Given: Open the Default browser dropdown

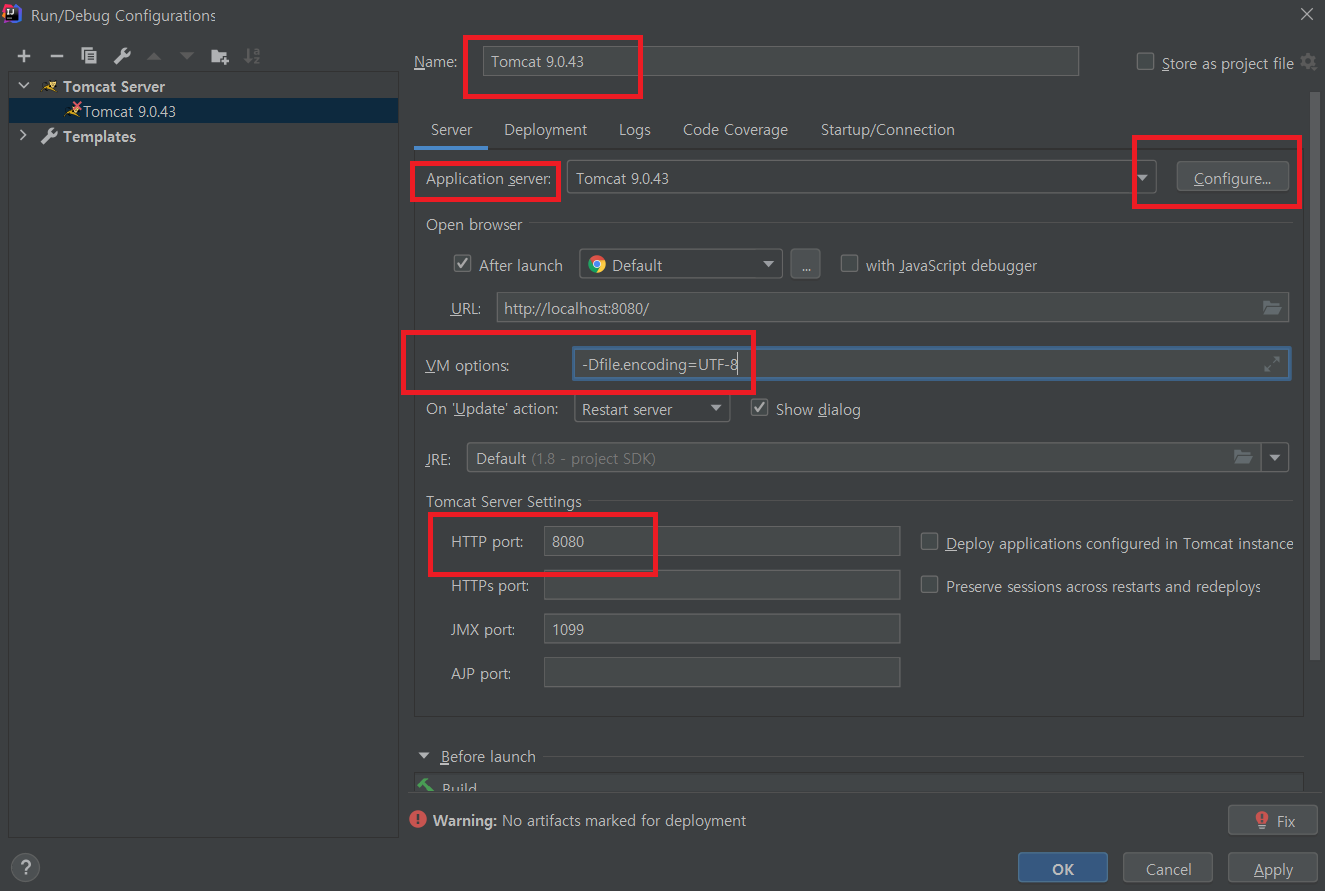Looking at the screenshot, I should click(x=680, y=264).
